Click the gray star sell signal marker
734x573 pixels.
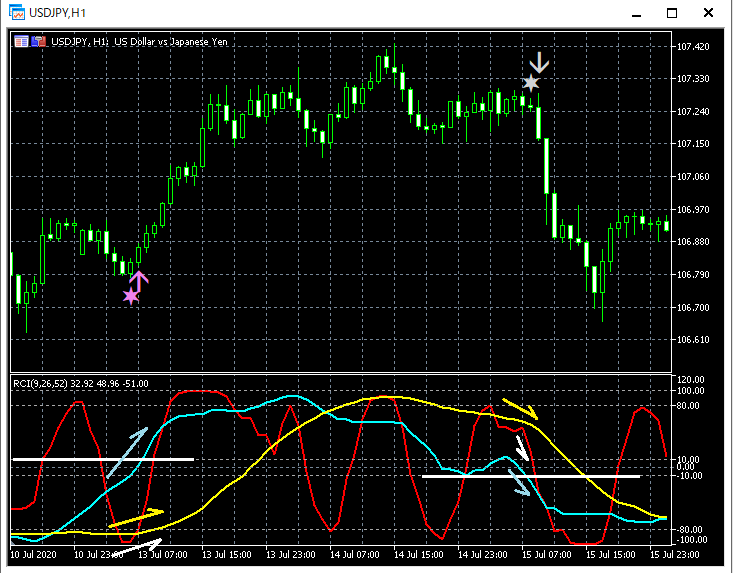[531, 83]
